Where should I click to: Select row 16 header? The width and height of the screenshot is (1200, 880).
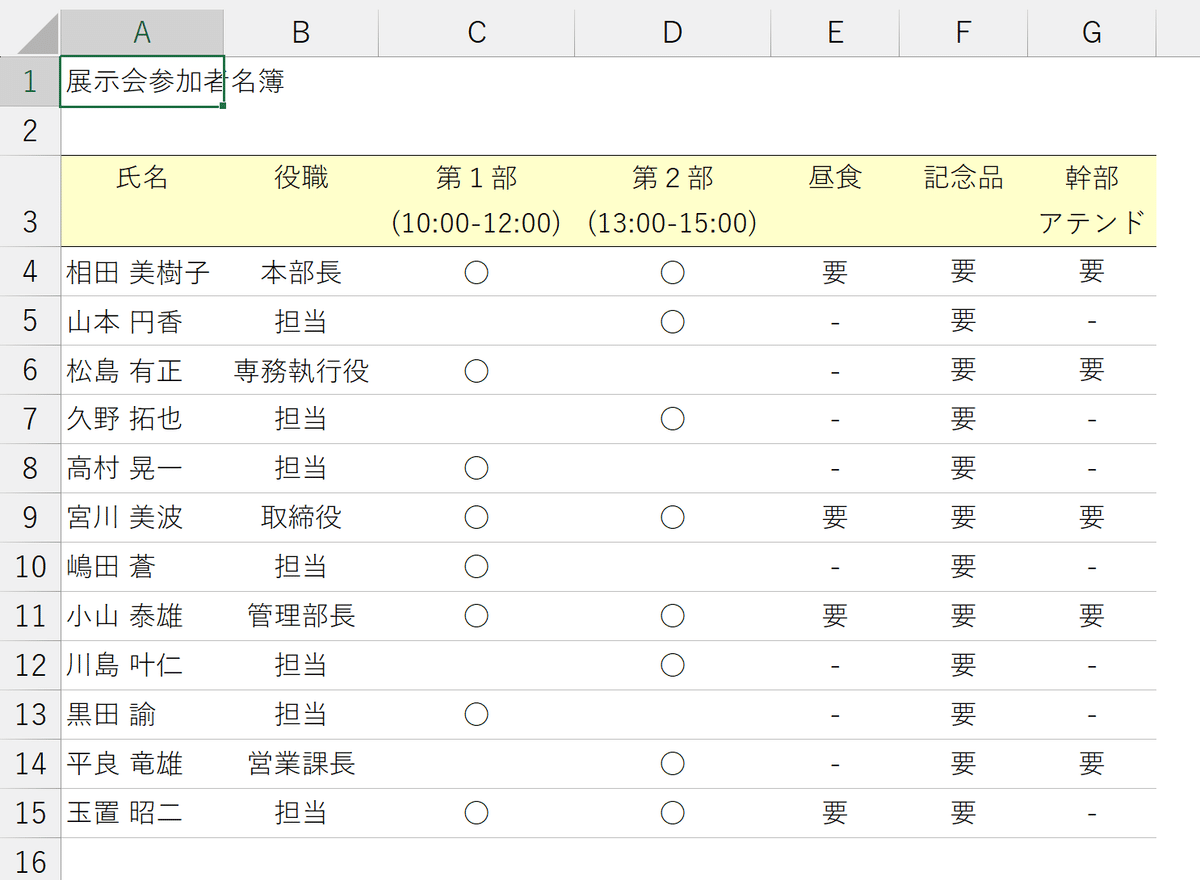30,860
